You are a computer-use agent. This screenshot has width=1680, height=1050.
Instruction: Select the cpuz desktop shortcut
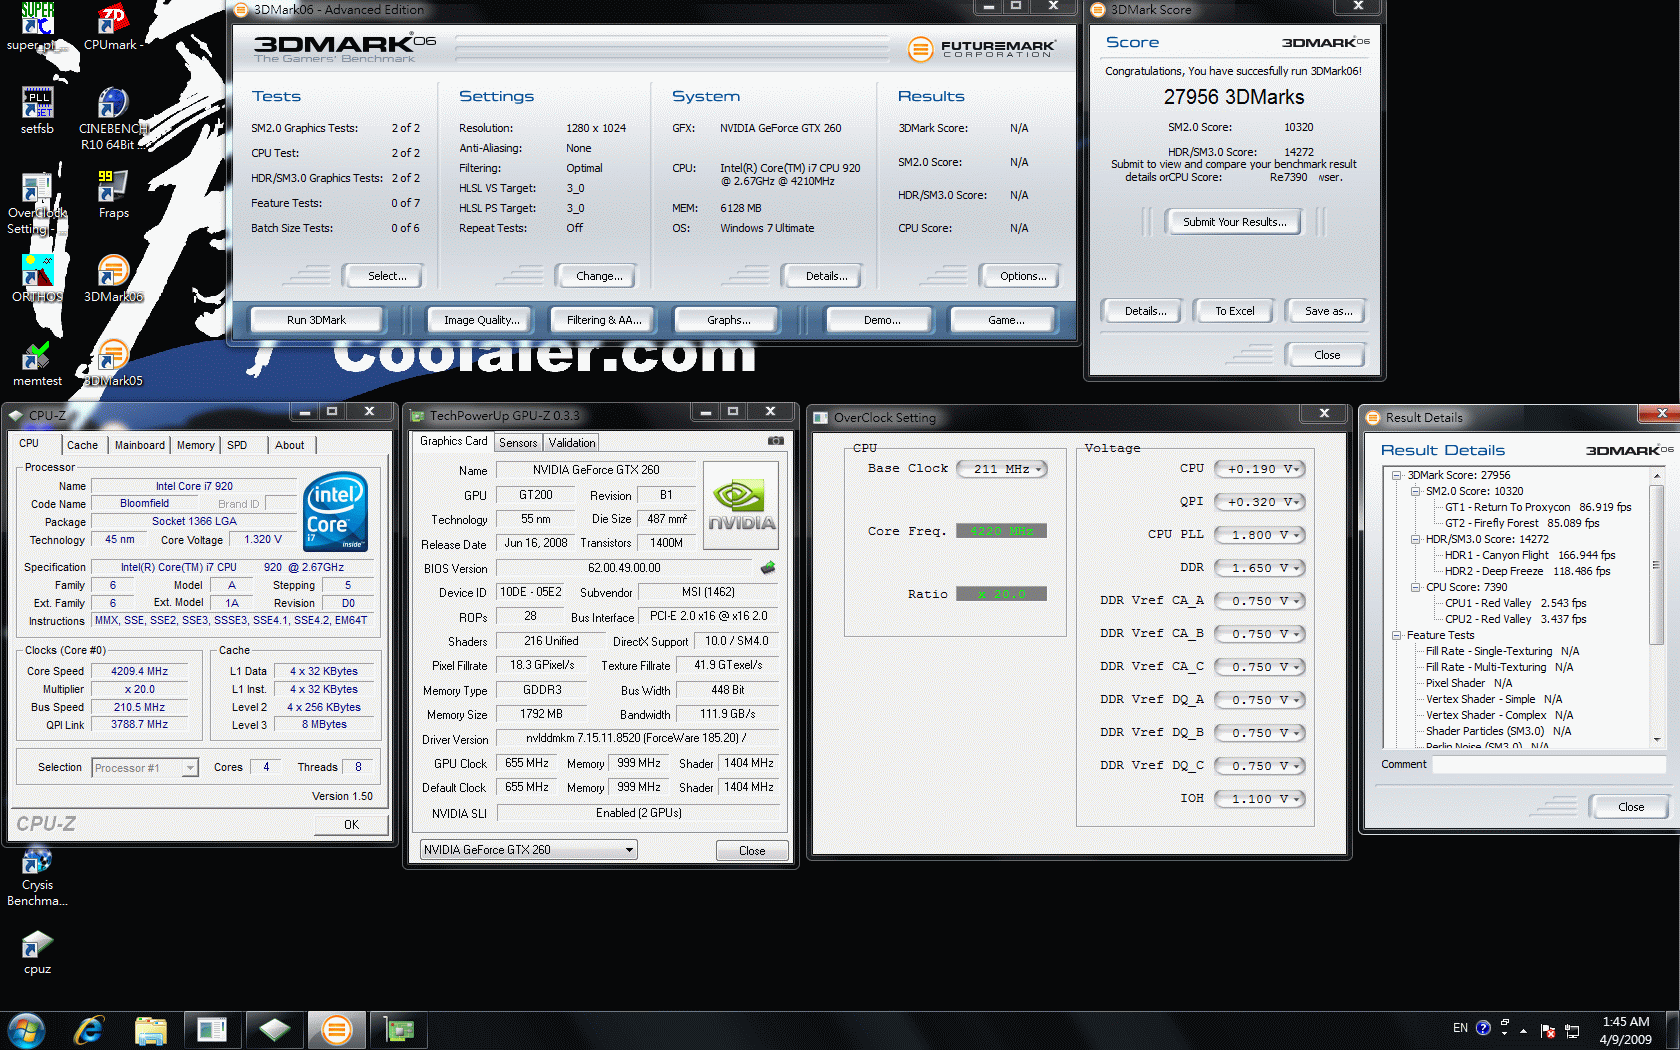37,953
